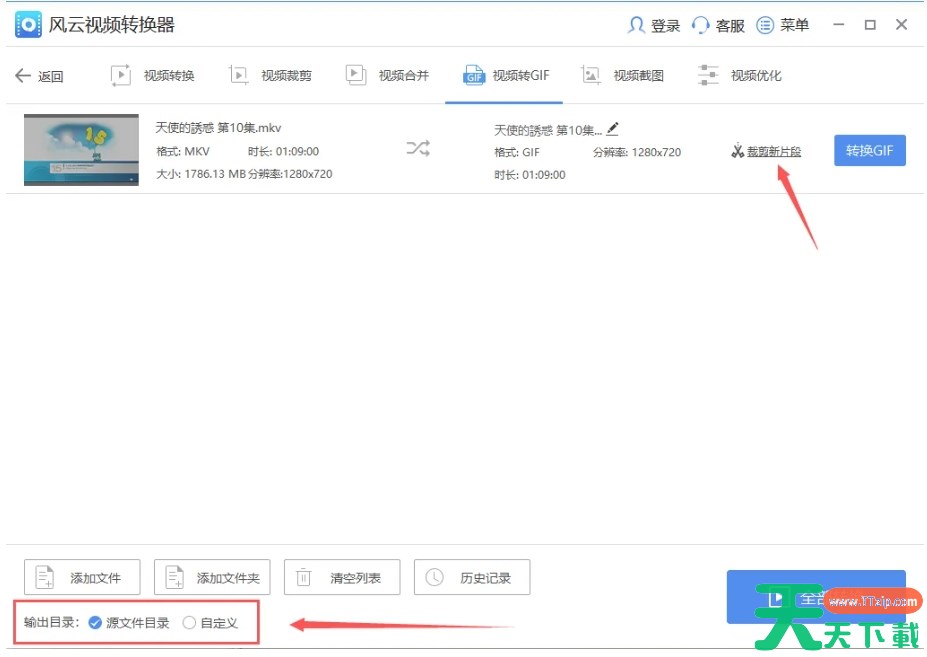This screenshot has height=657, width=927.
Task: Click the blue 转换GIF button
Action: point(868,150)
